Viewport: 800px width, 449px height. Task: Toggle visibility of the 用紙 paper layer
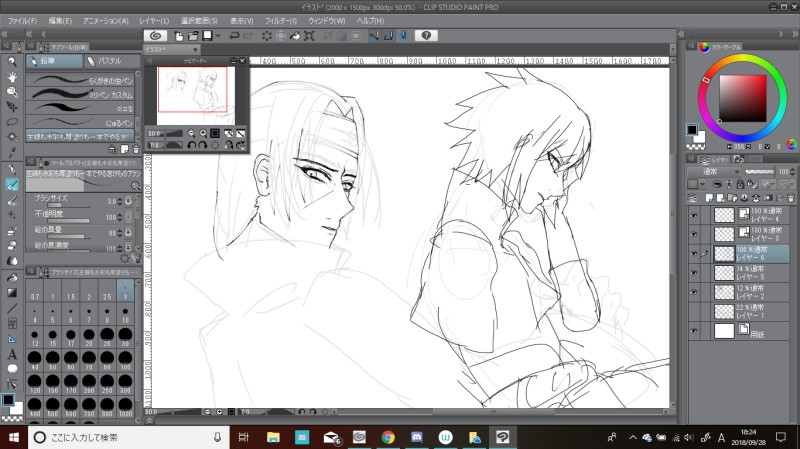[x=695, y=330]
